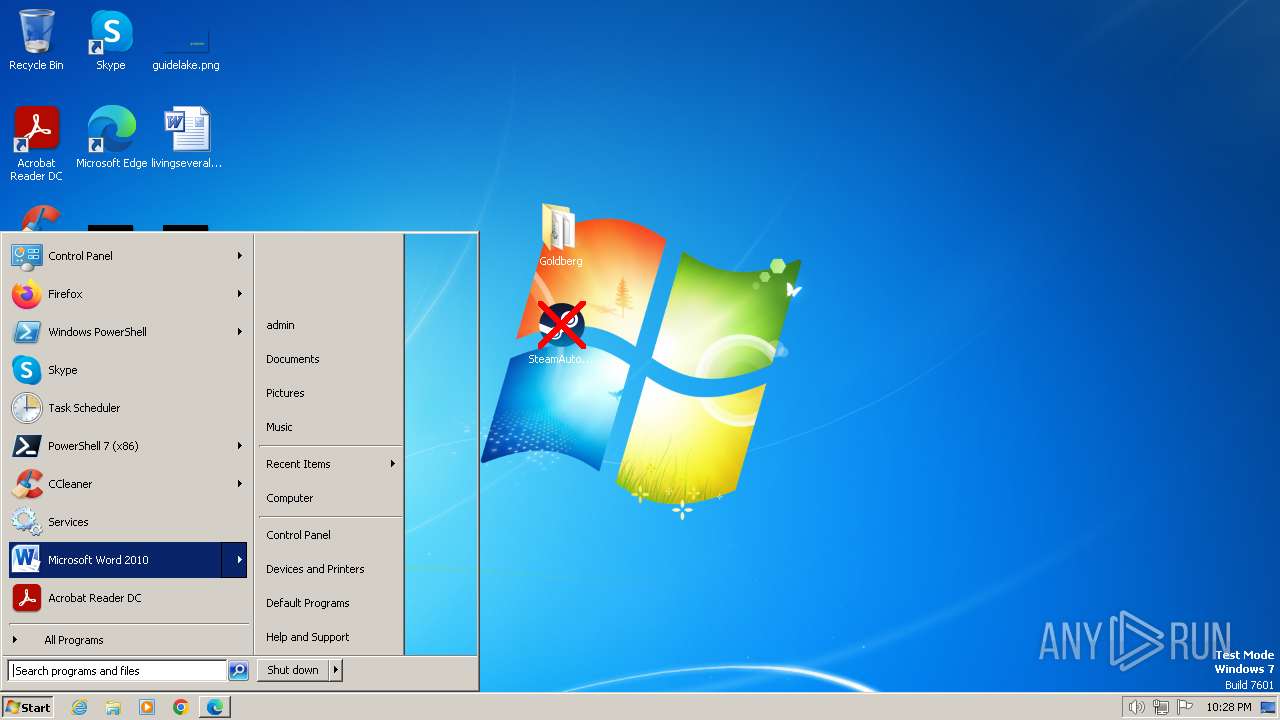Viewport: 1280px width, 720px height.
Task: Click the CCleaner icon in Start menu
Action: tap(26, 484)
